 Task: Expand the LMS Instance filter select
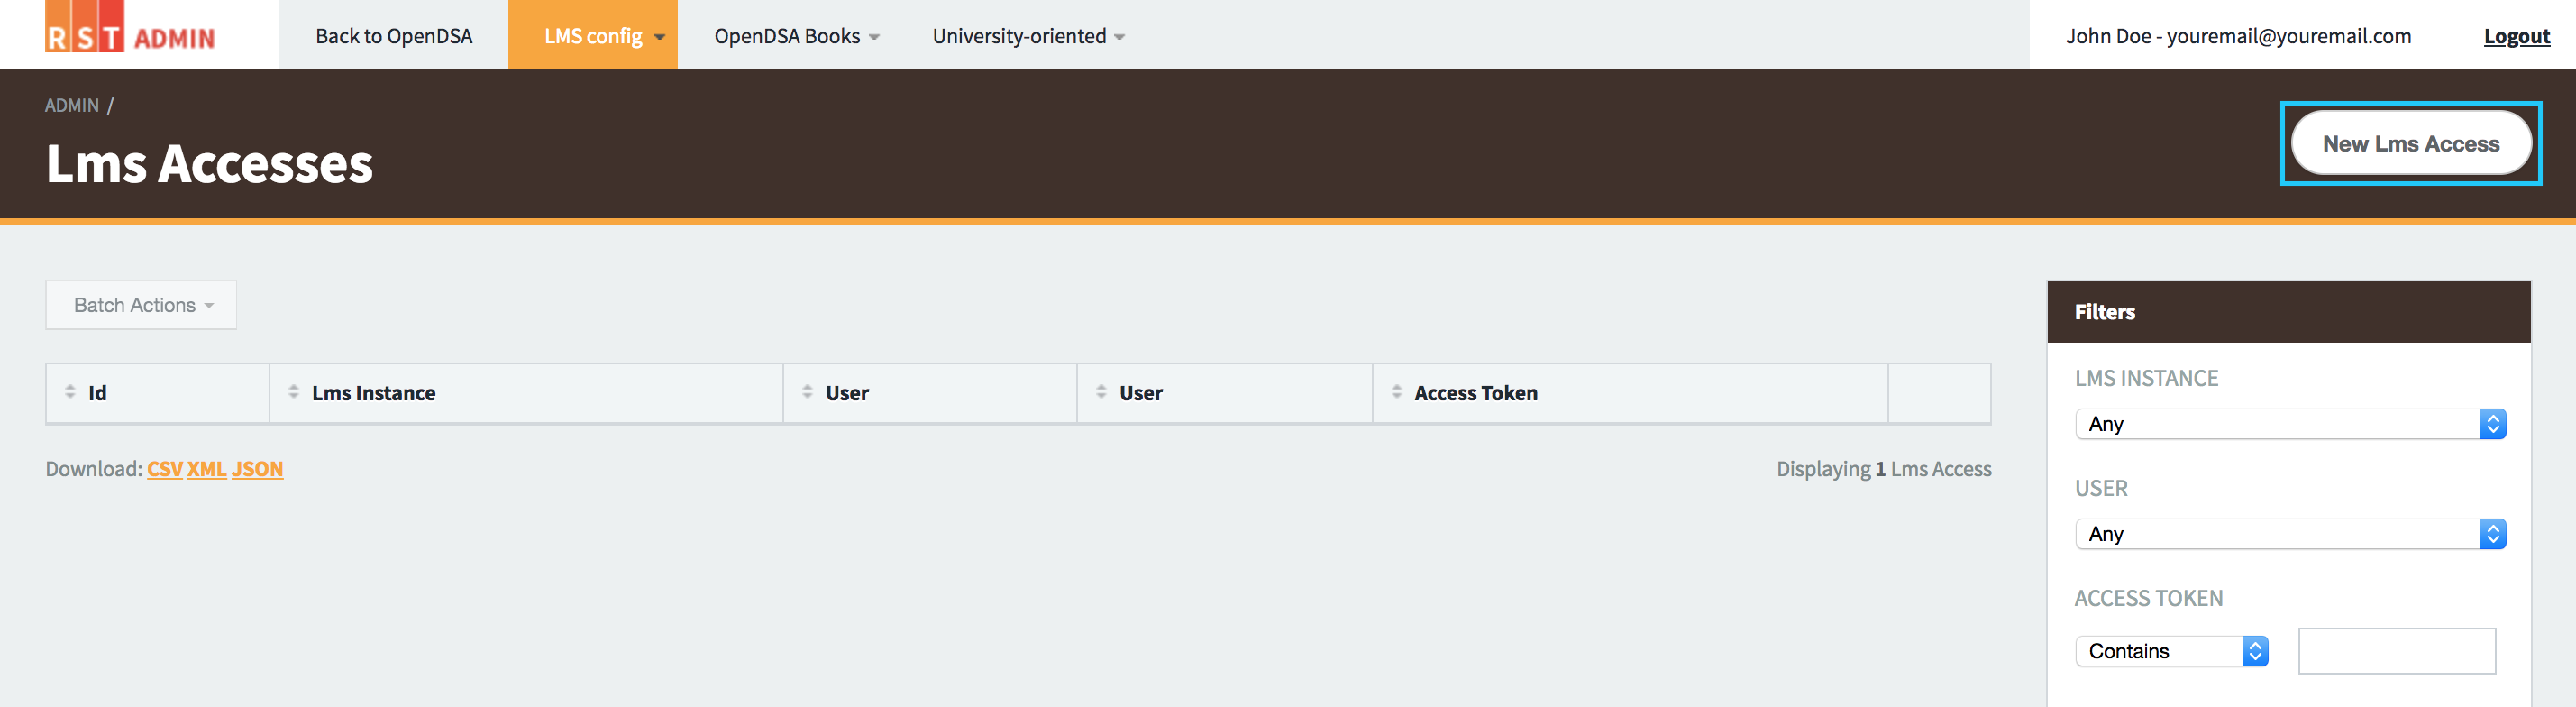(x=2291, y=424)
